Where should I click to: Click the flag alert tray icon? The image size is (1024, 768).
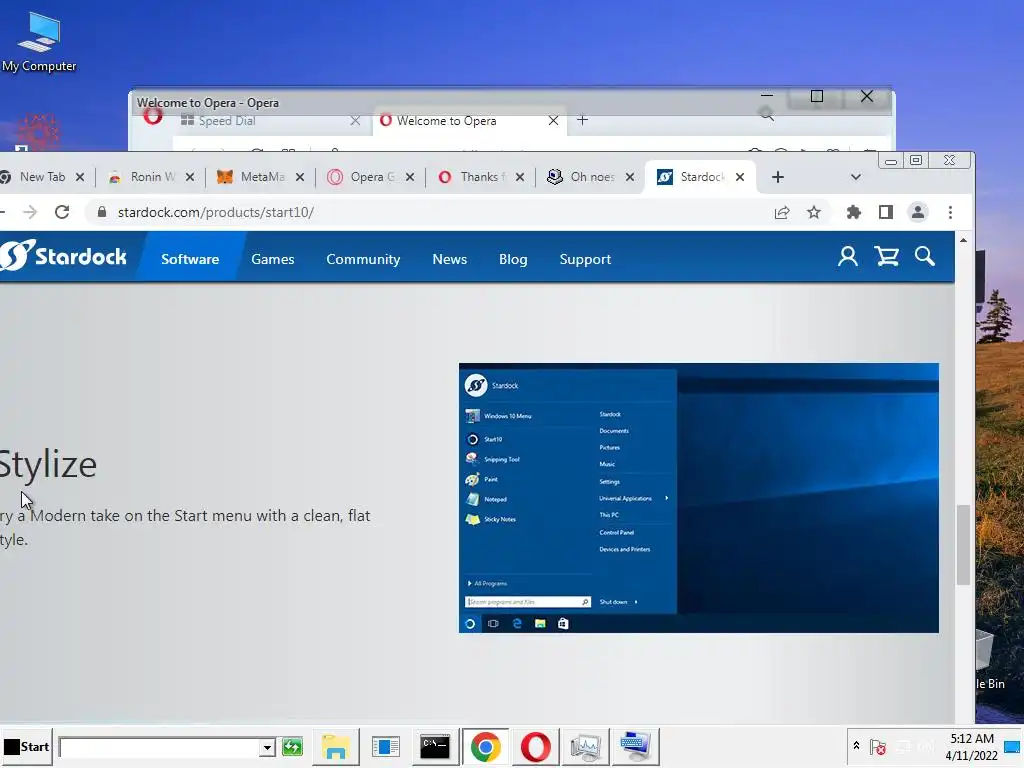[x=878, y=746]
